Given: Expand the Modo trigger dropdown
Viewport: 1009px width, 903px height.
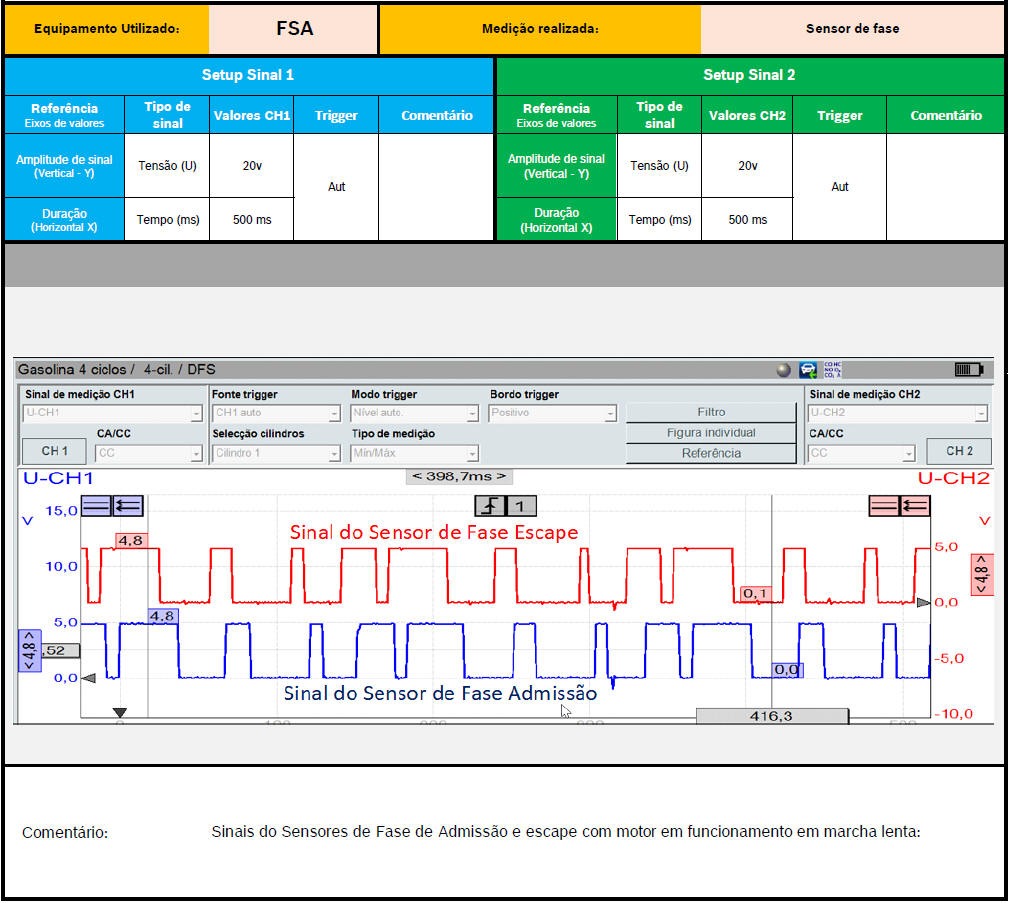Looking at the screenshot, I should (x=414, y=413).
